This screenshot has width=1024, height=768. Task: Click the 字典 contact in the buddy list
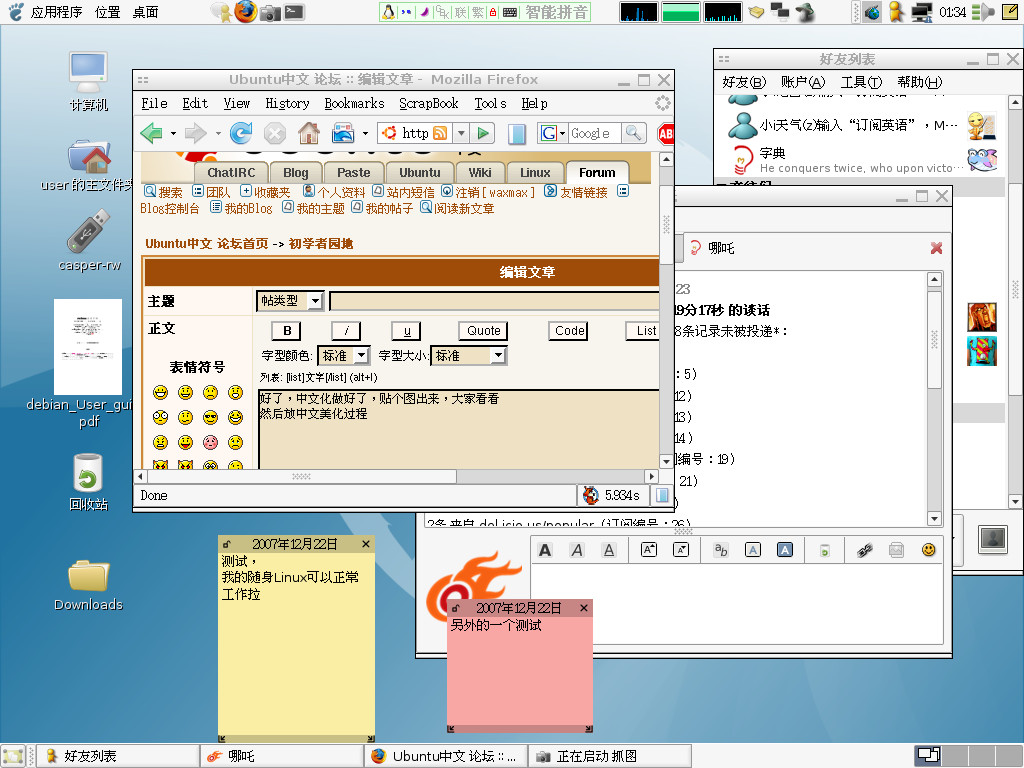[x=861, y=159]
